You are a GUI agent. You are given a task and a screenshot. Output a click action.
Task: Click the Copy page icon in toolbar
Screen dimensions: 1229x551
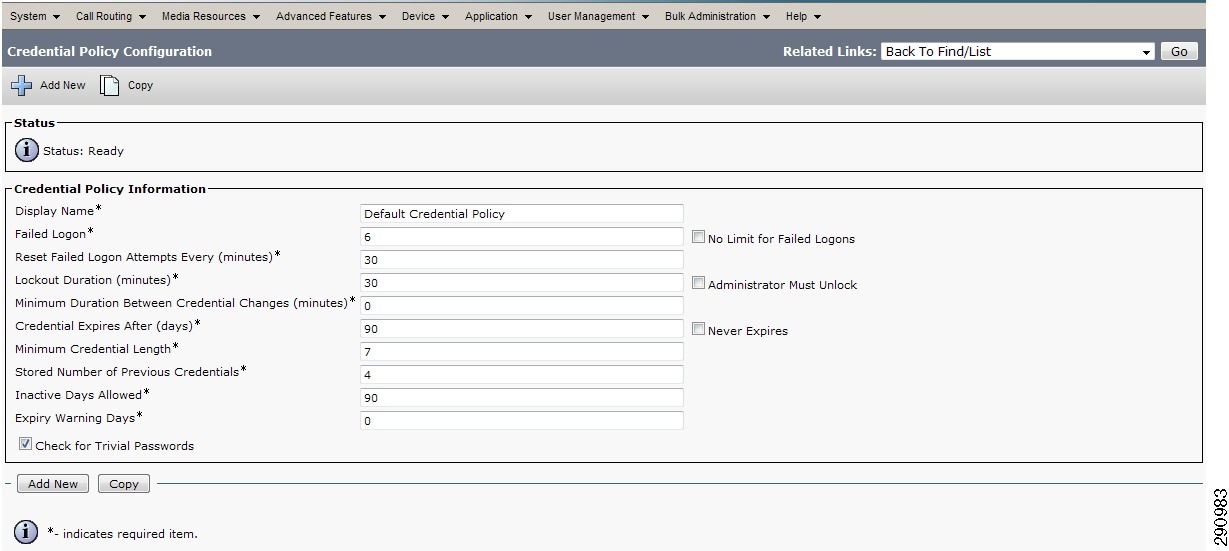click(110, 86)
